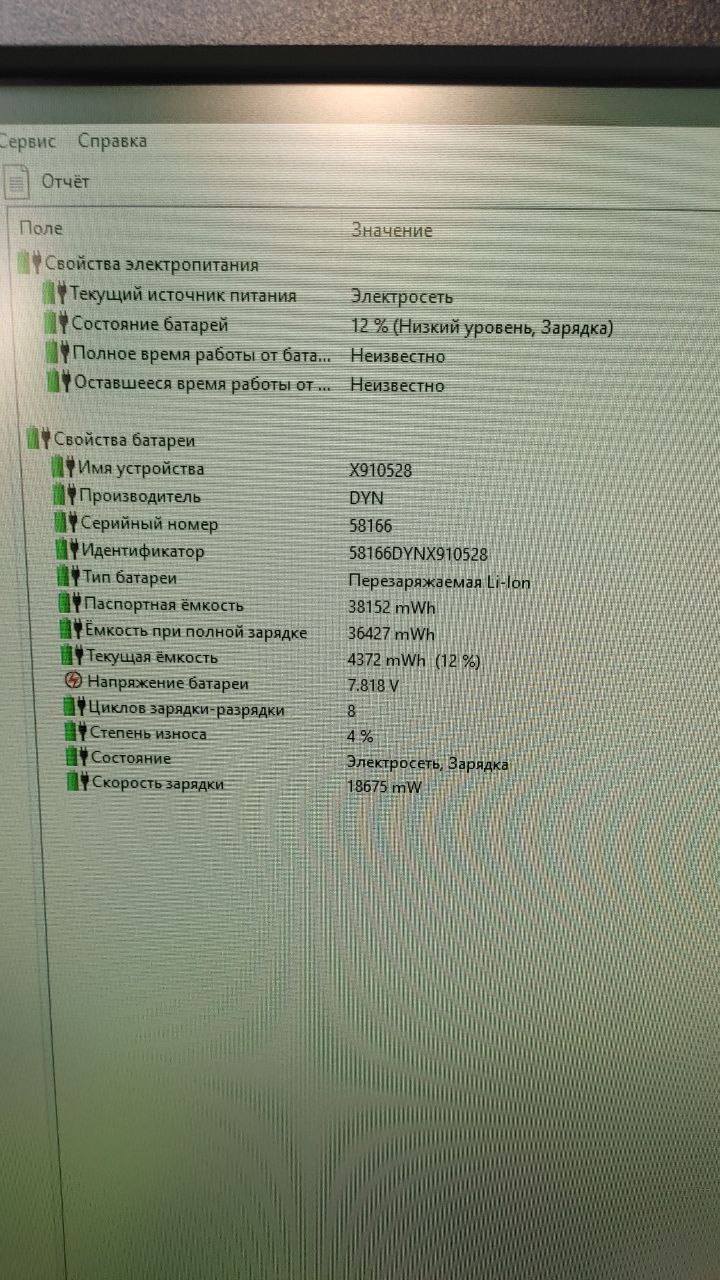Select the Производитель field label

pyautogui.click(x=141, y=496)
